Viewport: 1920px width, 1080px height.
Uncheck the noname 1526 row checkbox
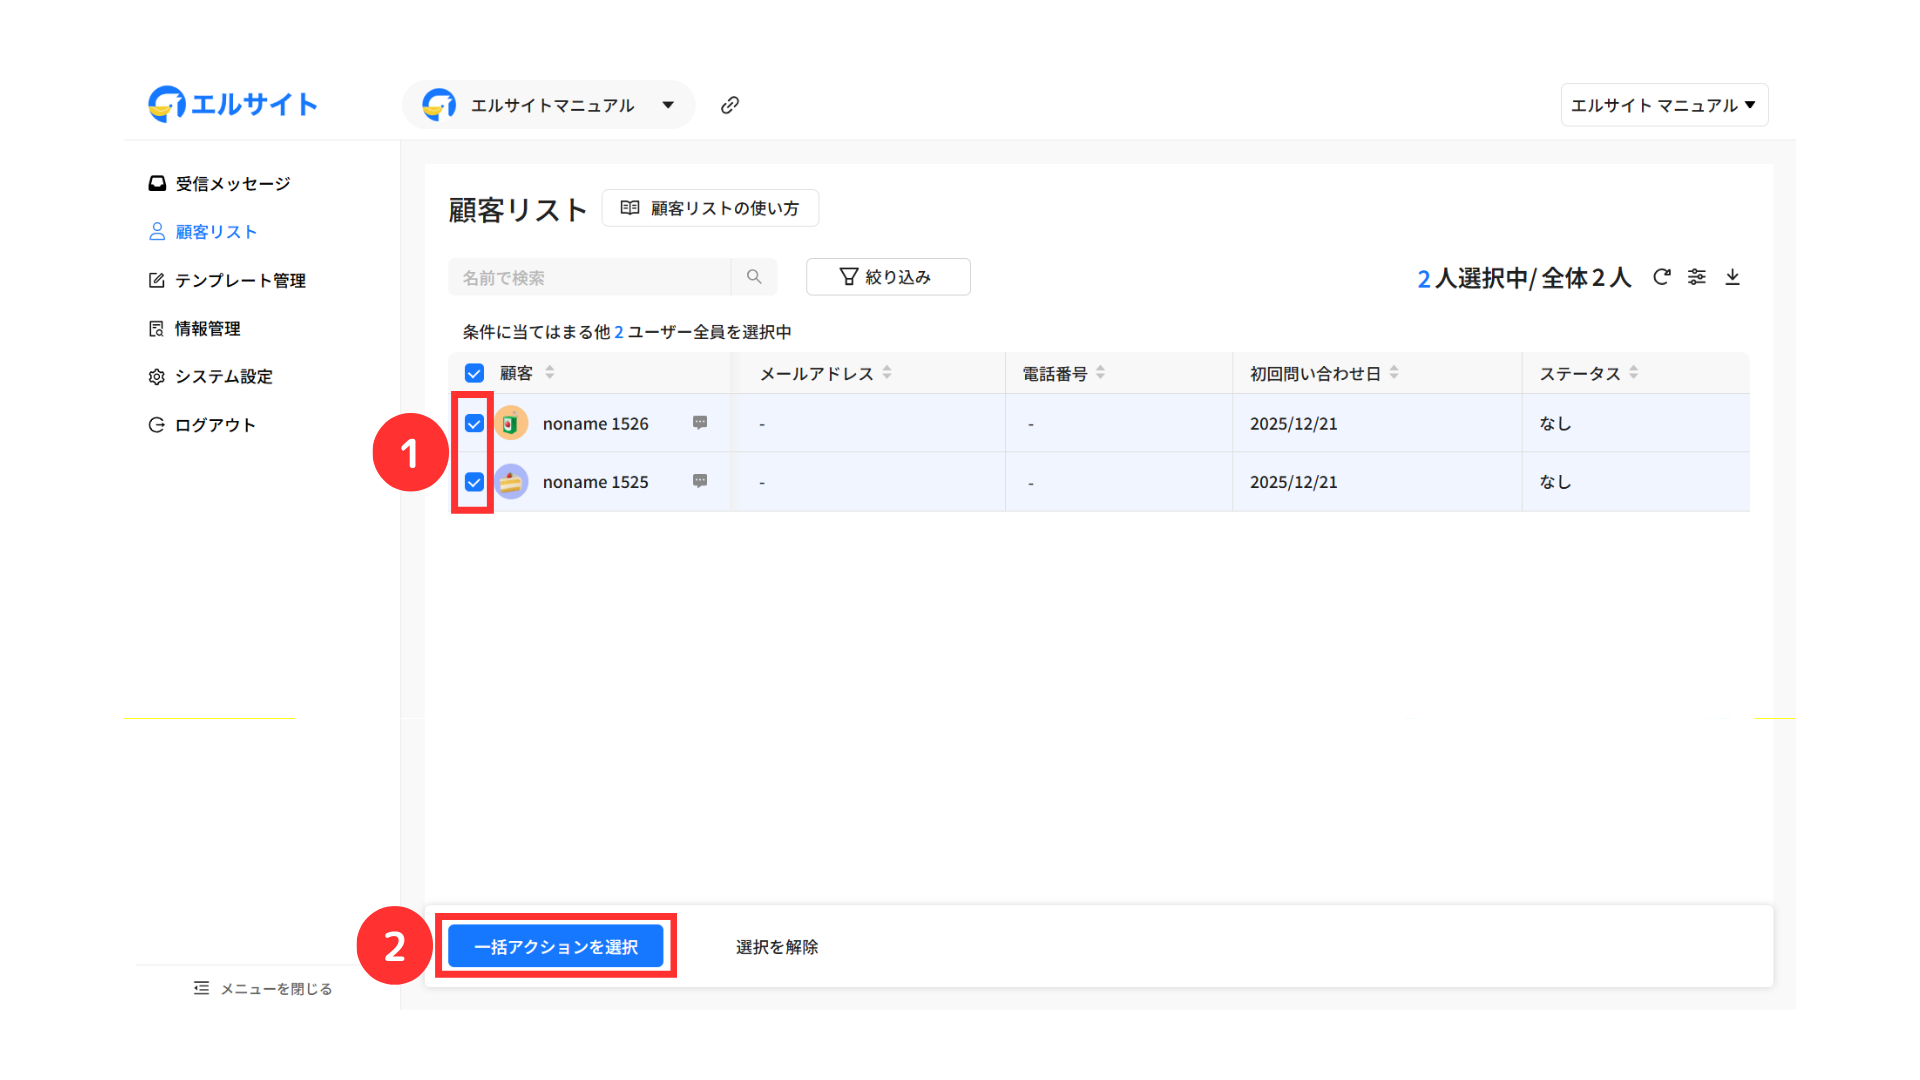click(474, 423)
